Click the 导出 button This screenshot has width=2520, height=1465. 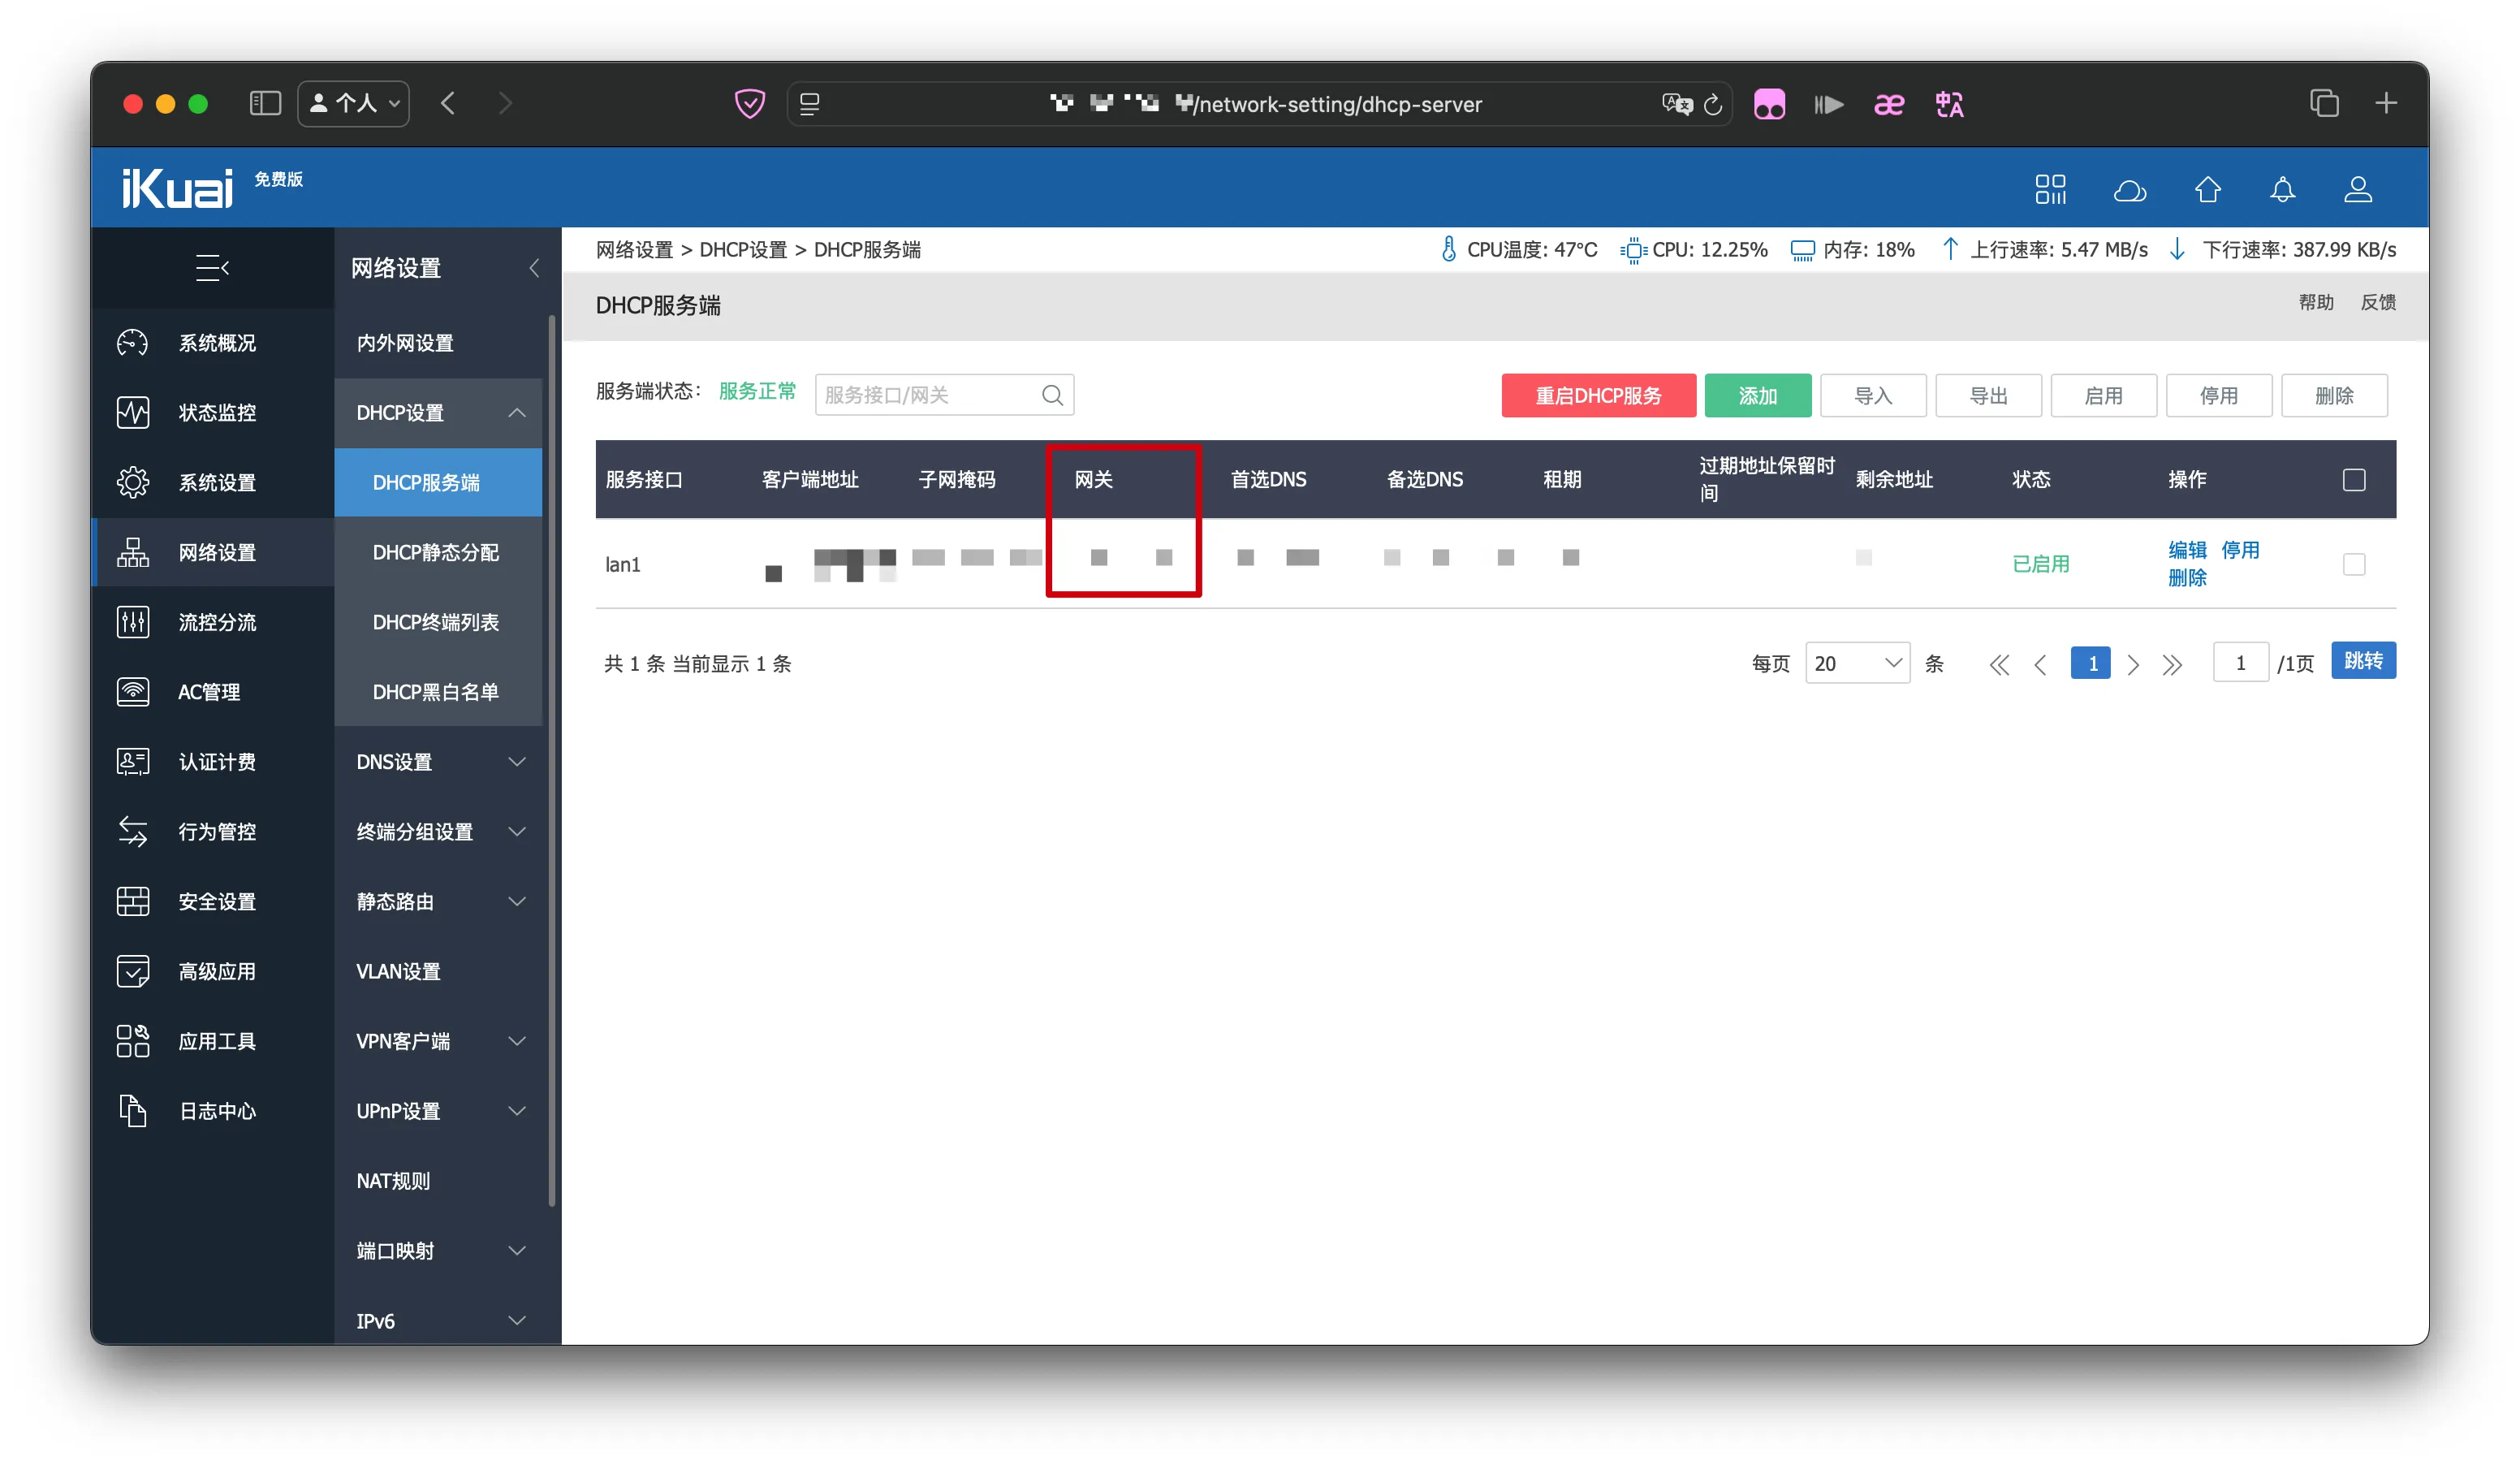click(1988, 396)
